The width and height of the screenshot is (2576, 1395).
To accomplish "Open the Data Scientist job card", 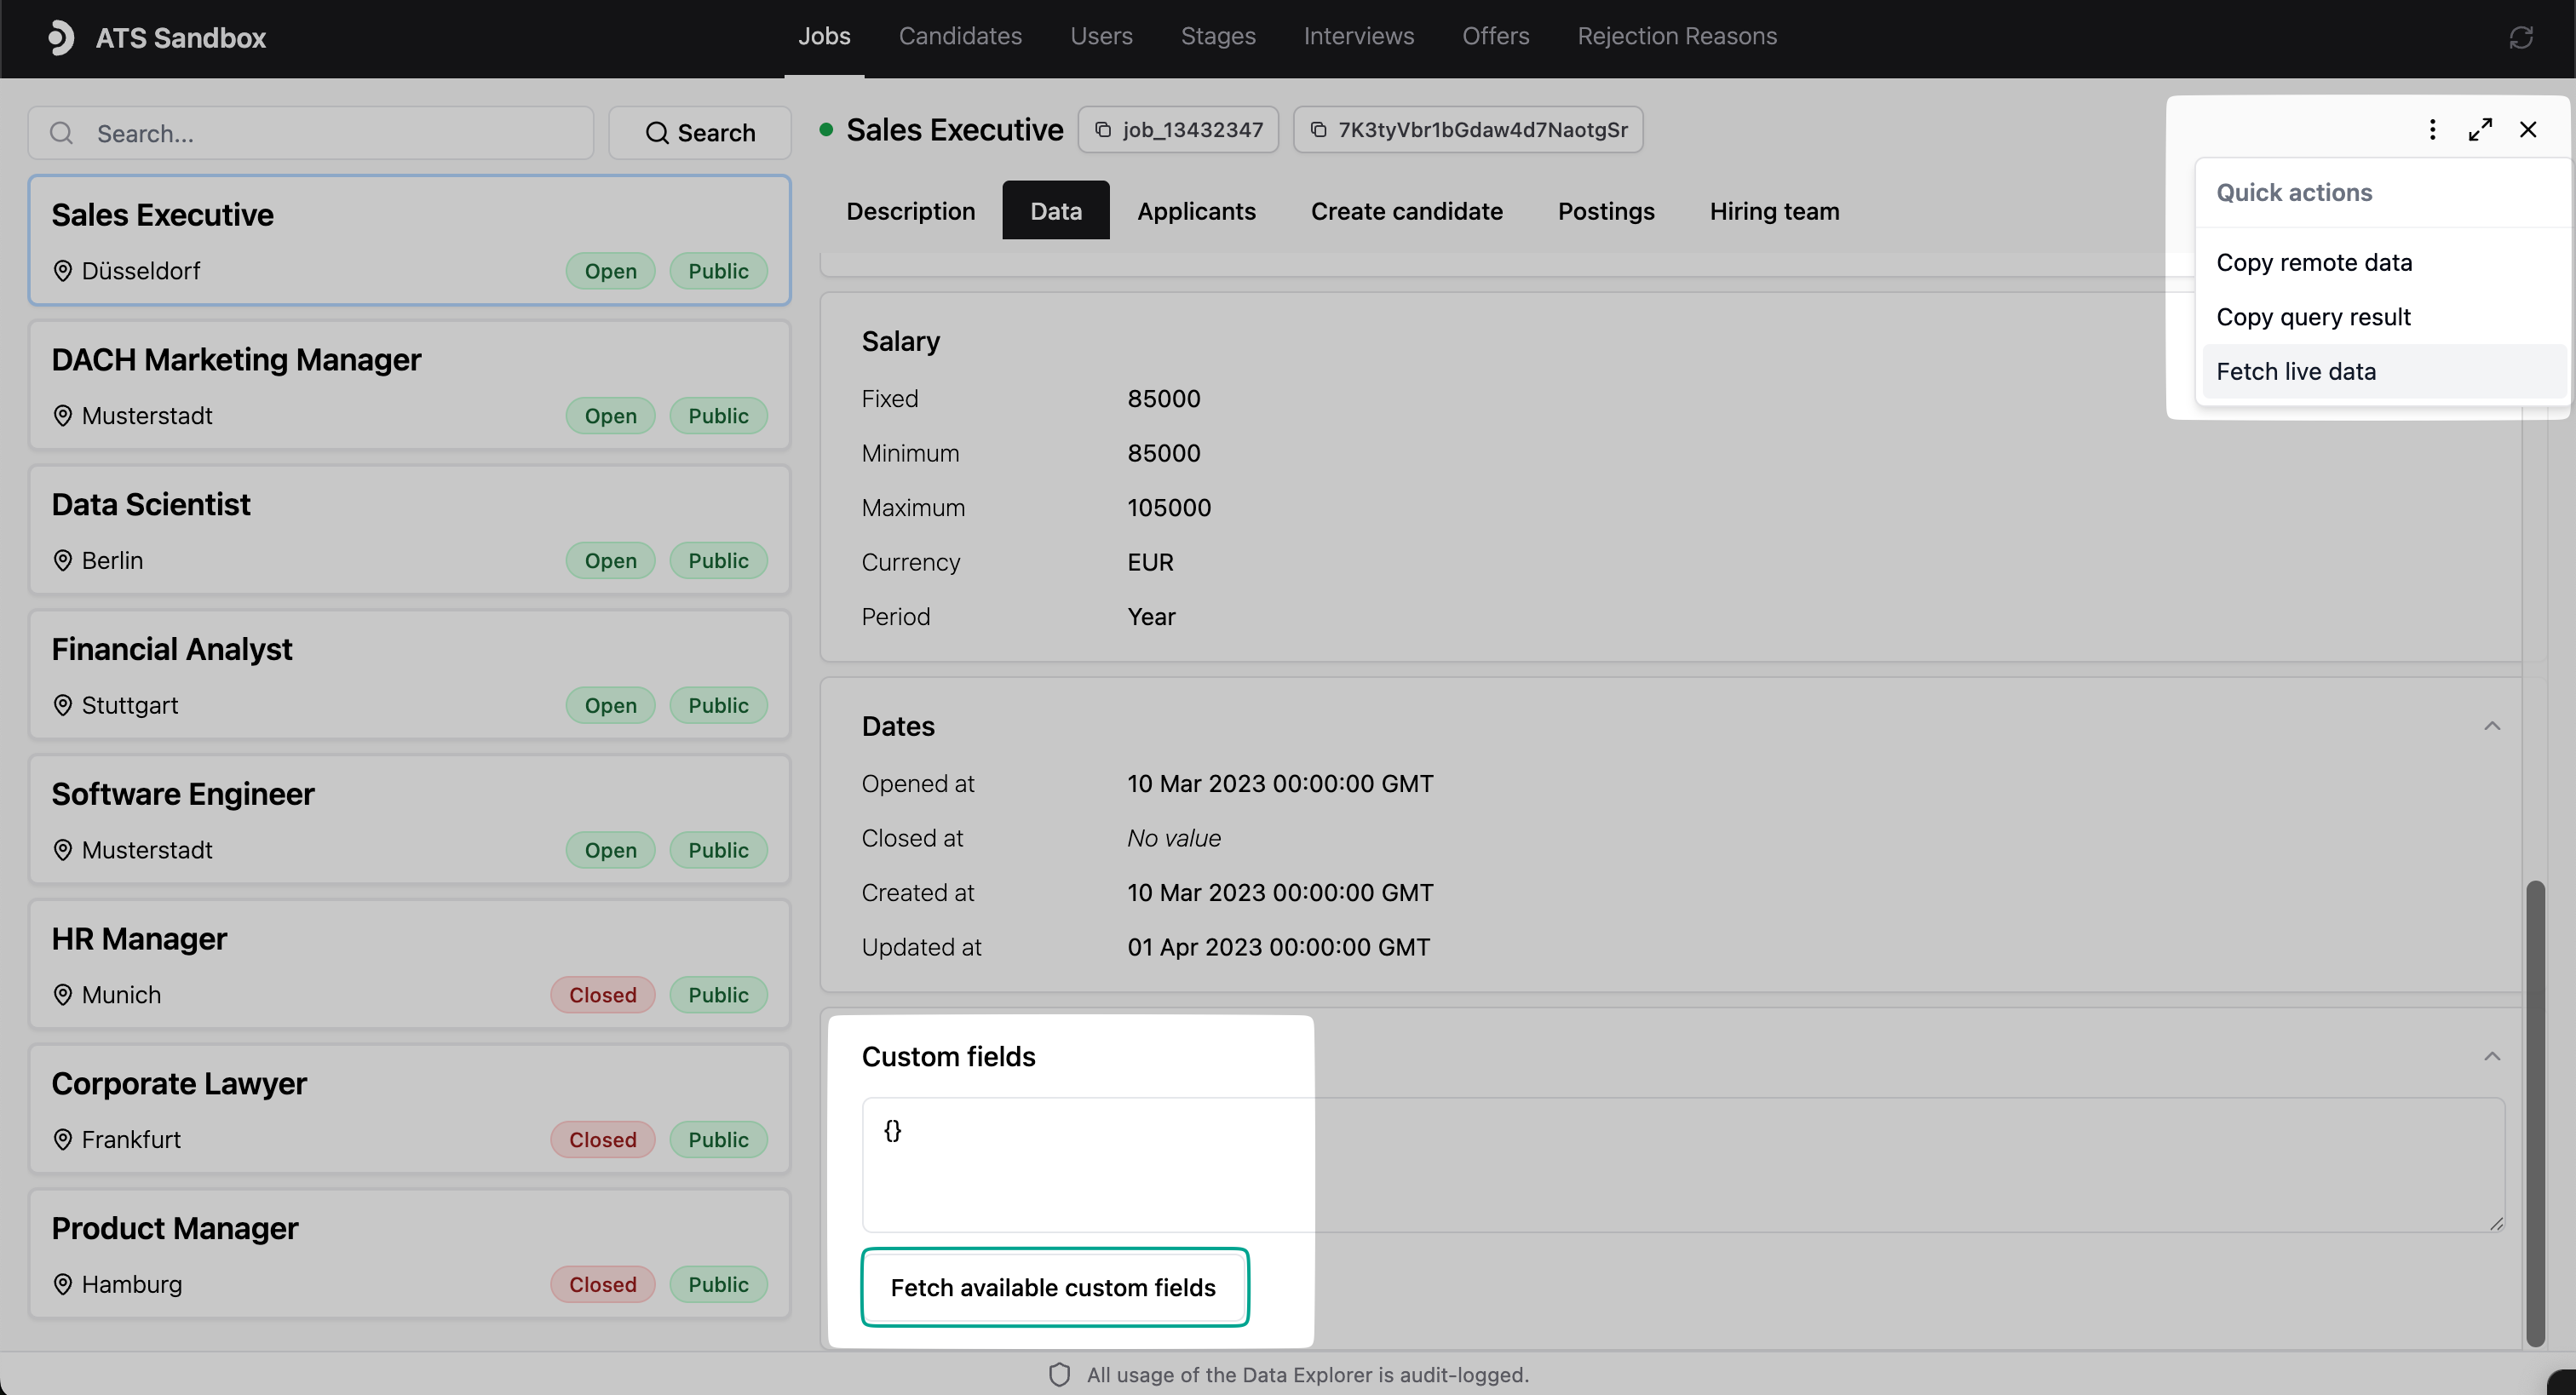I will pyautogui.click(x=410, y=530).
